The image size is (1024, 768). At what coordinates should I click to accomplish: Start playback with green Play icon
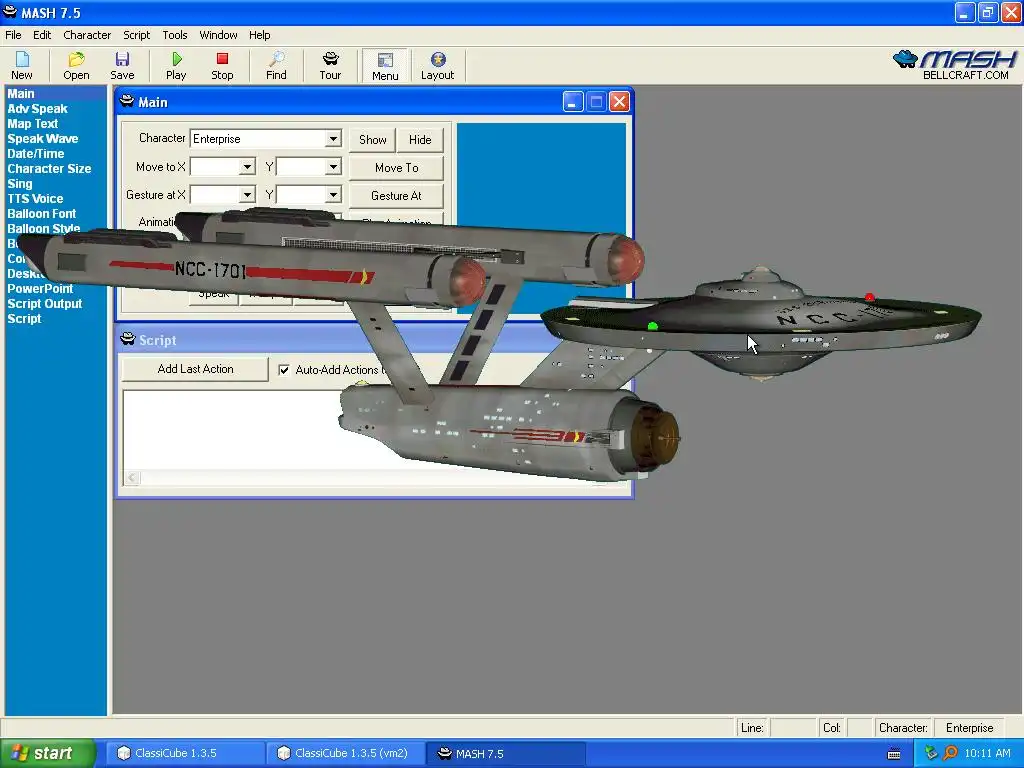[176, 66]
